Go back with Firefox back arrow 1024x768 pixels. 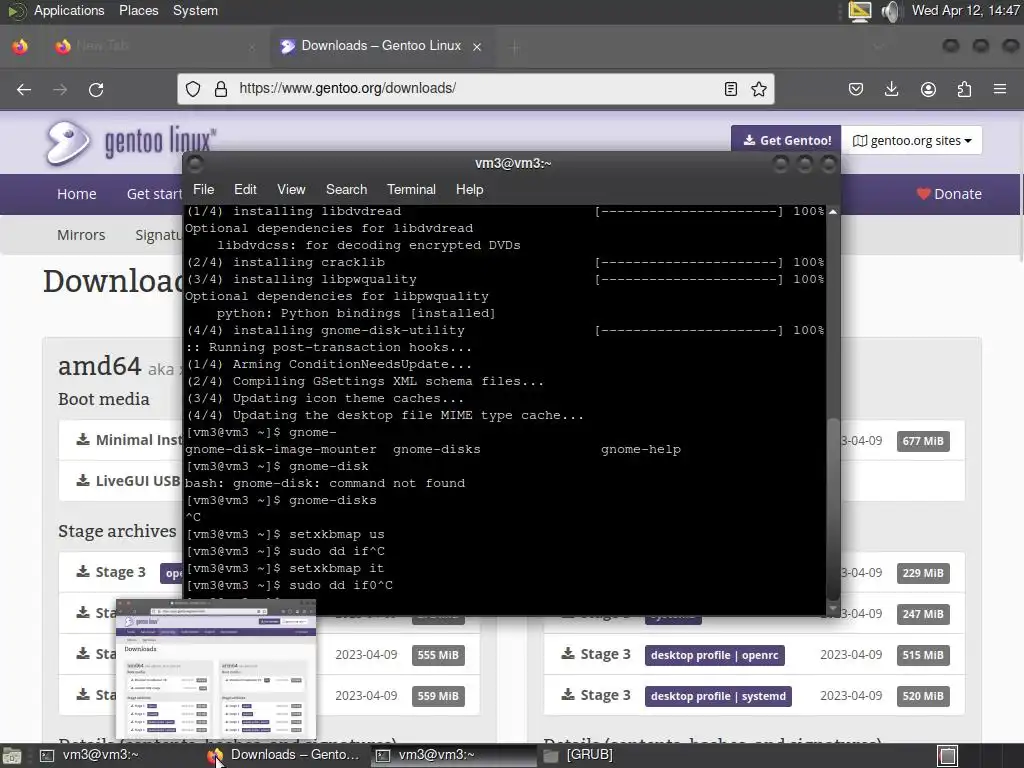tap(24, 89)
